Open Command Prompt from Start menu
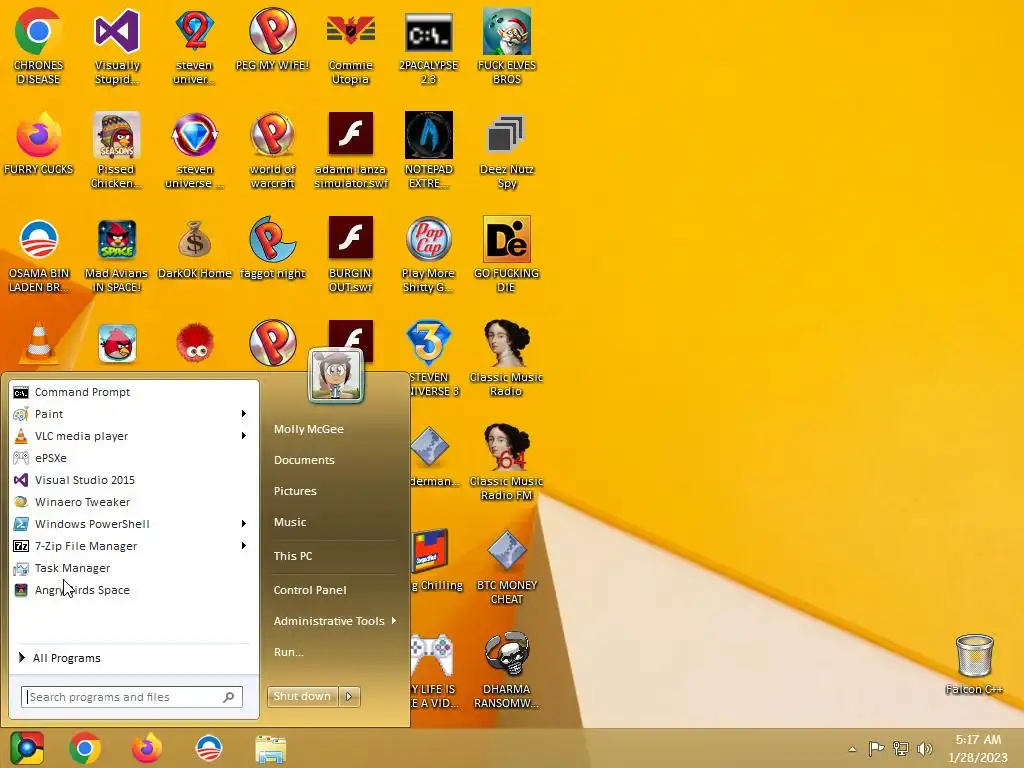 click(x=135, y=392)
